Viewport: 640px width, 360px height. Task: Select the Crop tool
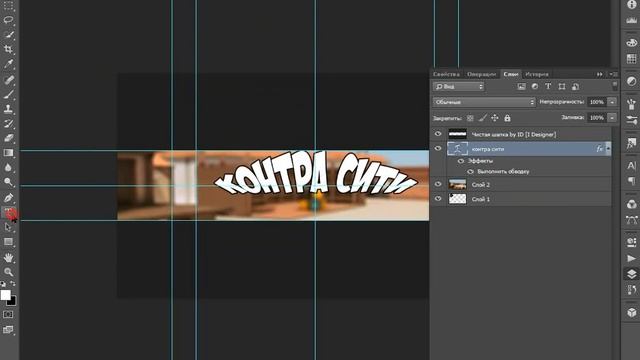pos(8,49)
